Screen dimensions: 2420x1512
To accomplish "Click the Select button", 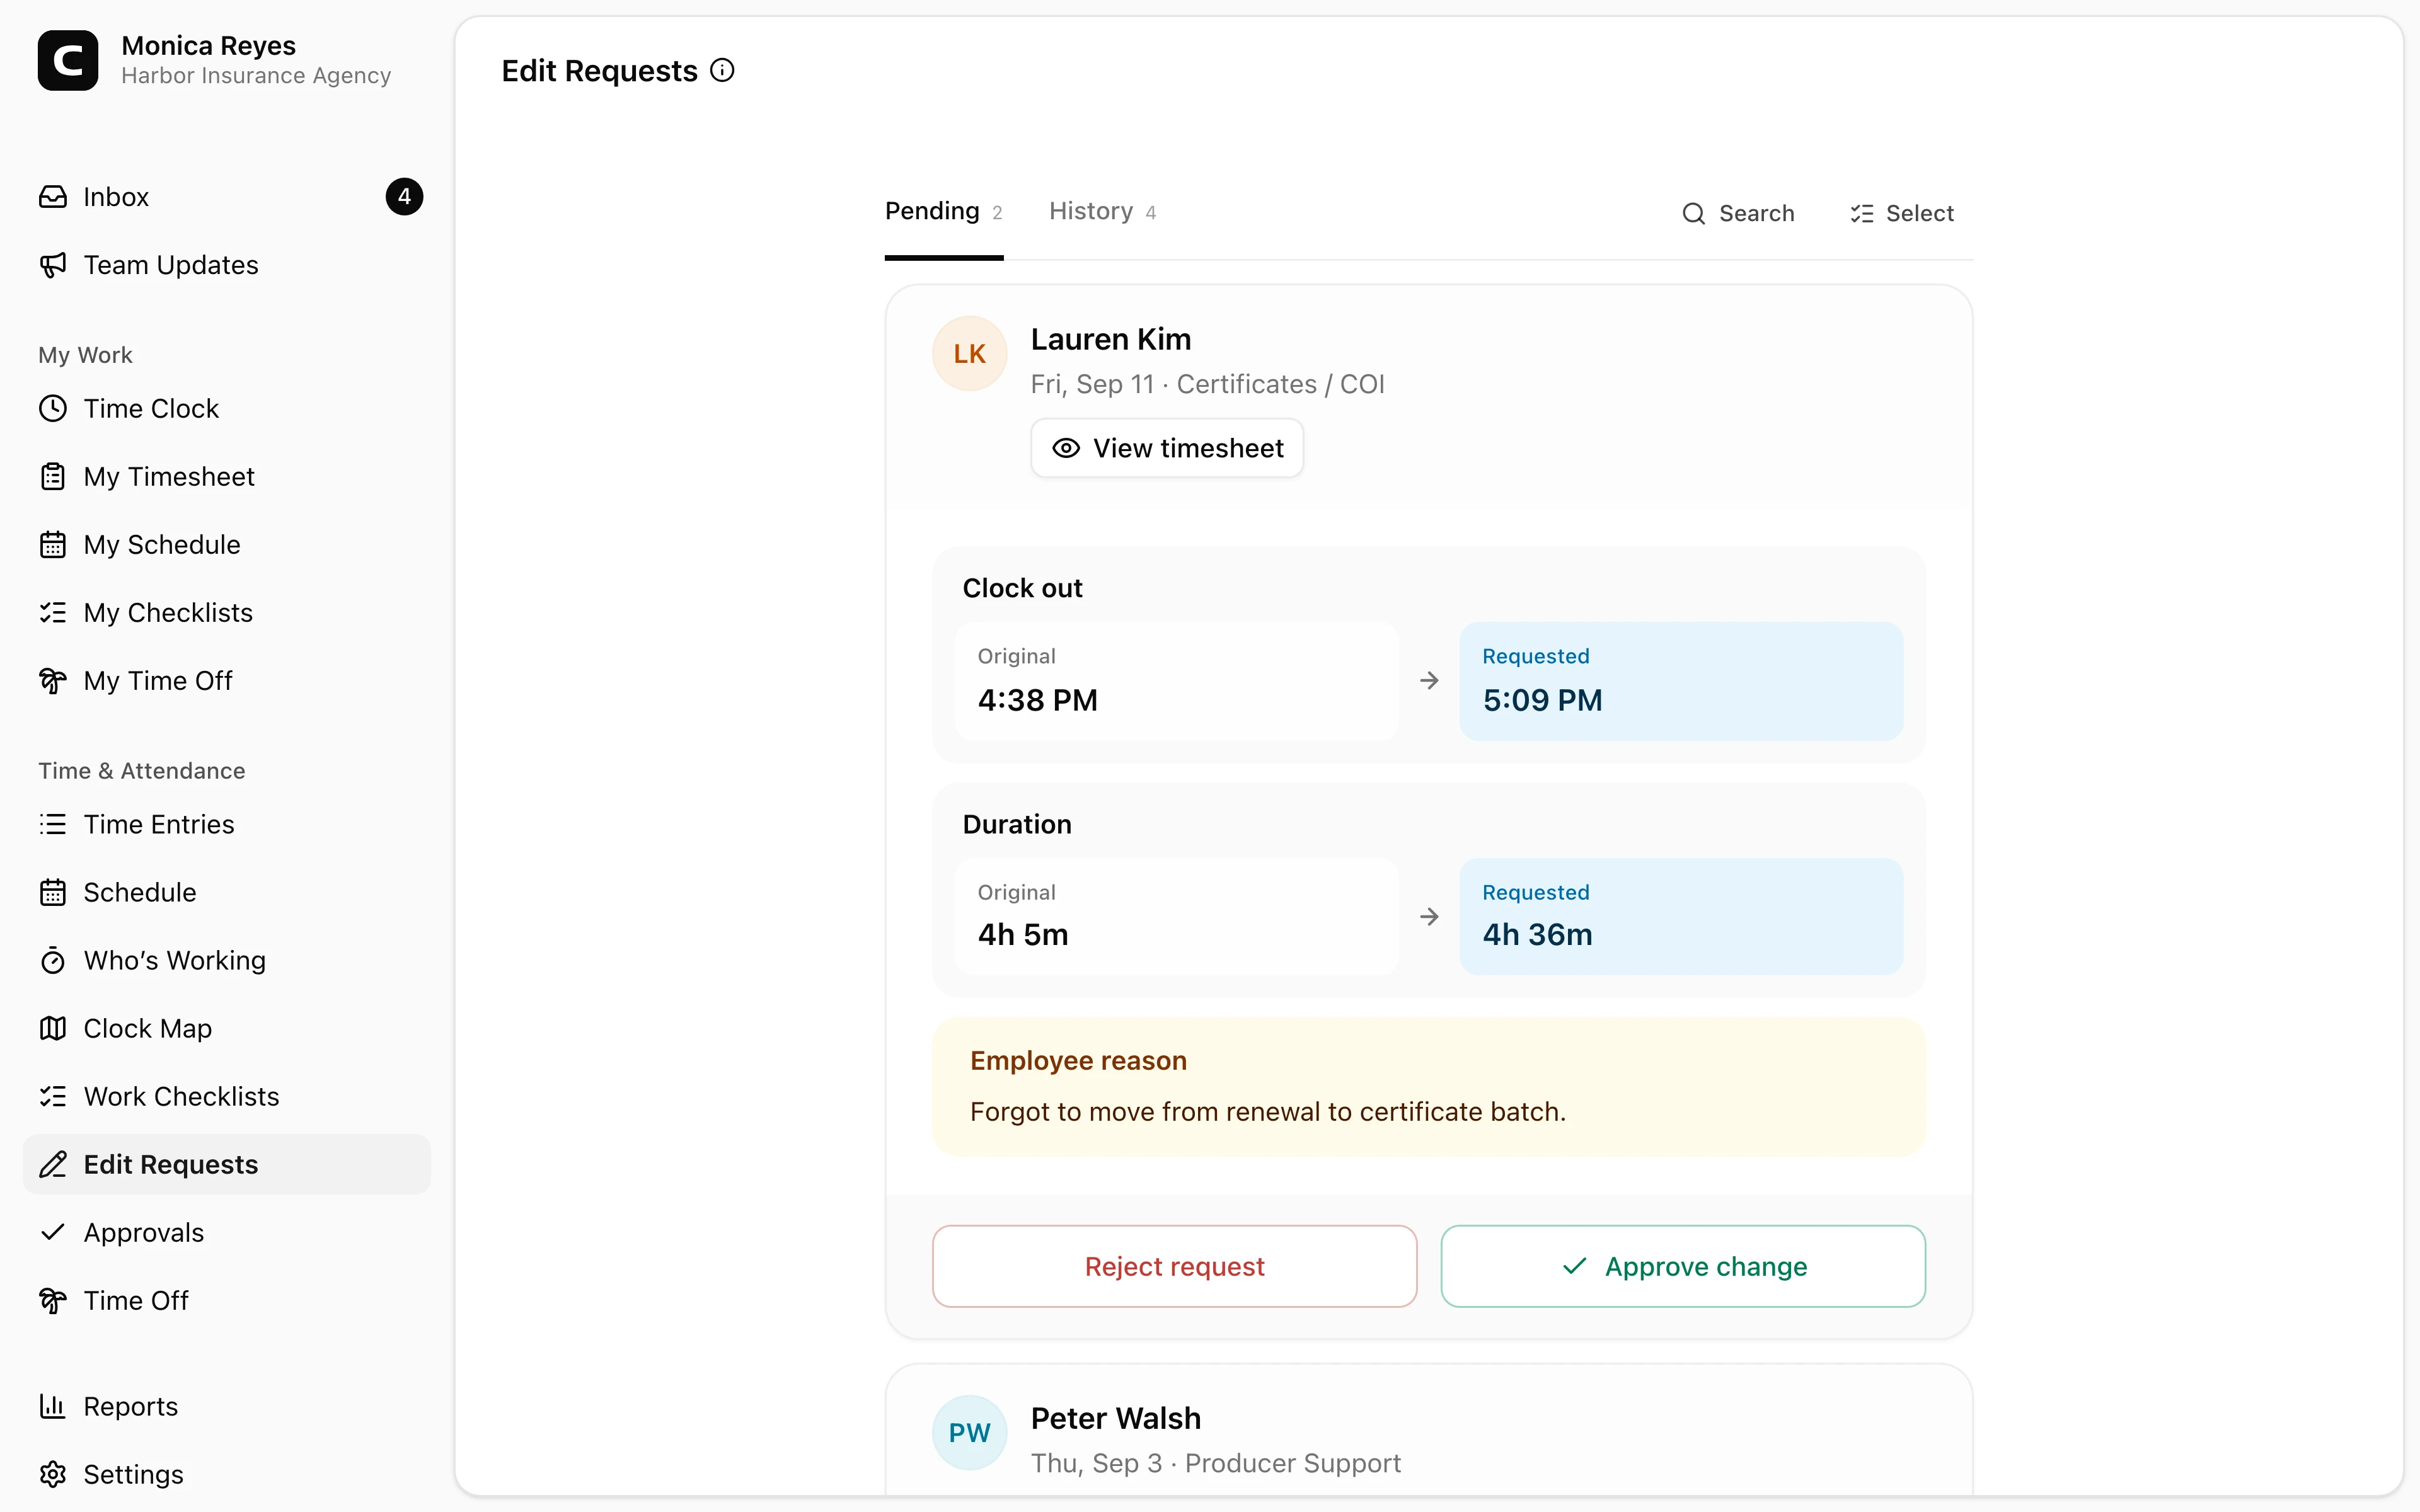I will [x=1901, y=214].
